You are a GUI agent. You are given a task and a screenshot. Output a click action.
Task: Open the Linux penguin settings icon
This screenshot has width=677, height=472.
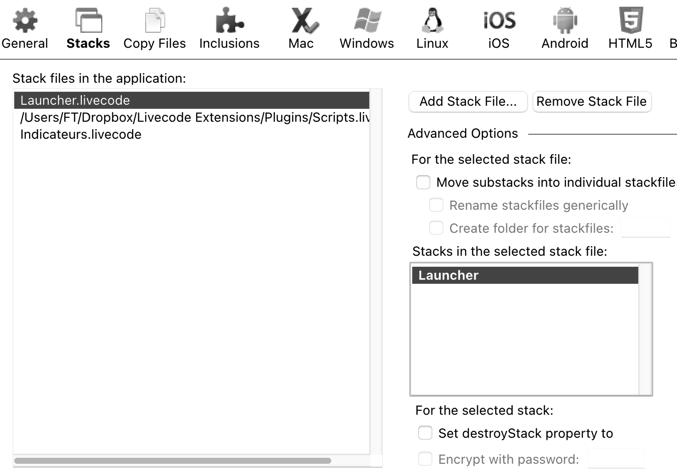point(432,21)
